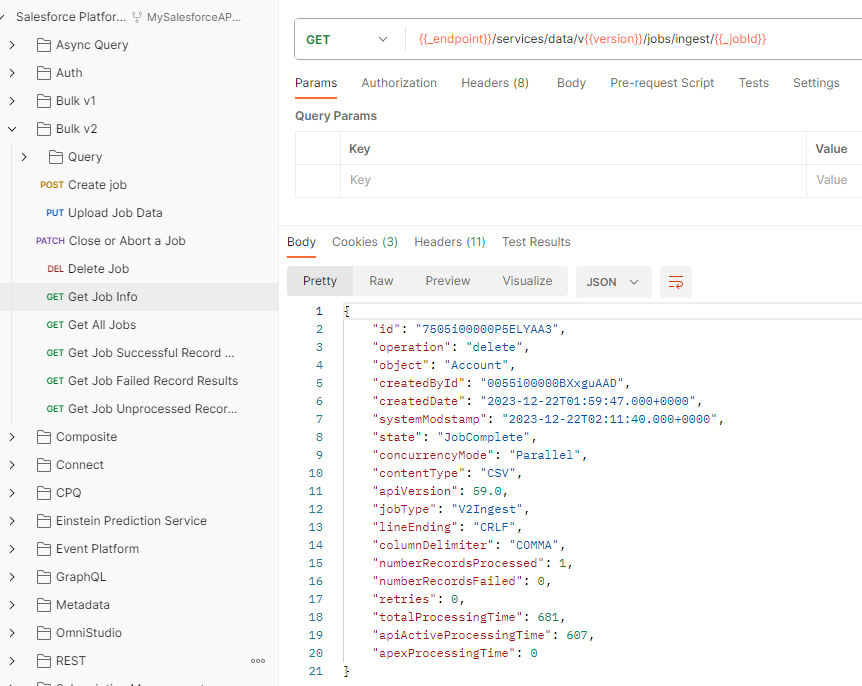Viewport: 862px width, 686px height.
Task: Open GET Get Job Unprocessed Records request
Action: click(139, 410)
